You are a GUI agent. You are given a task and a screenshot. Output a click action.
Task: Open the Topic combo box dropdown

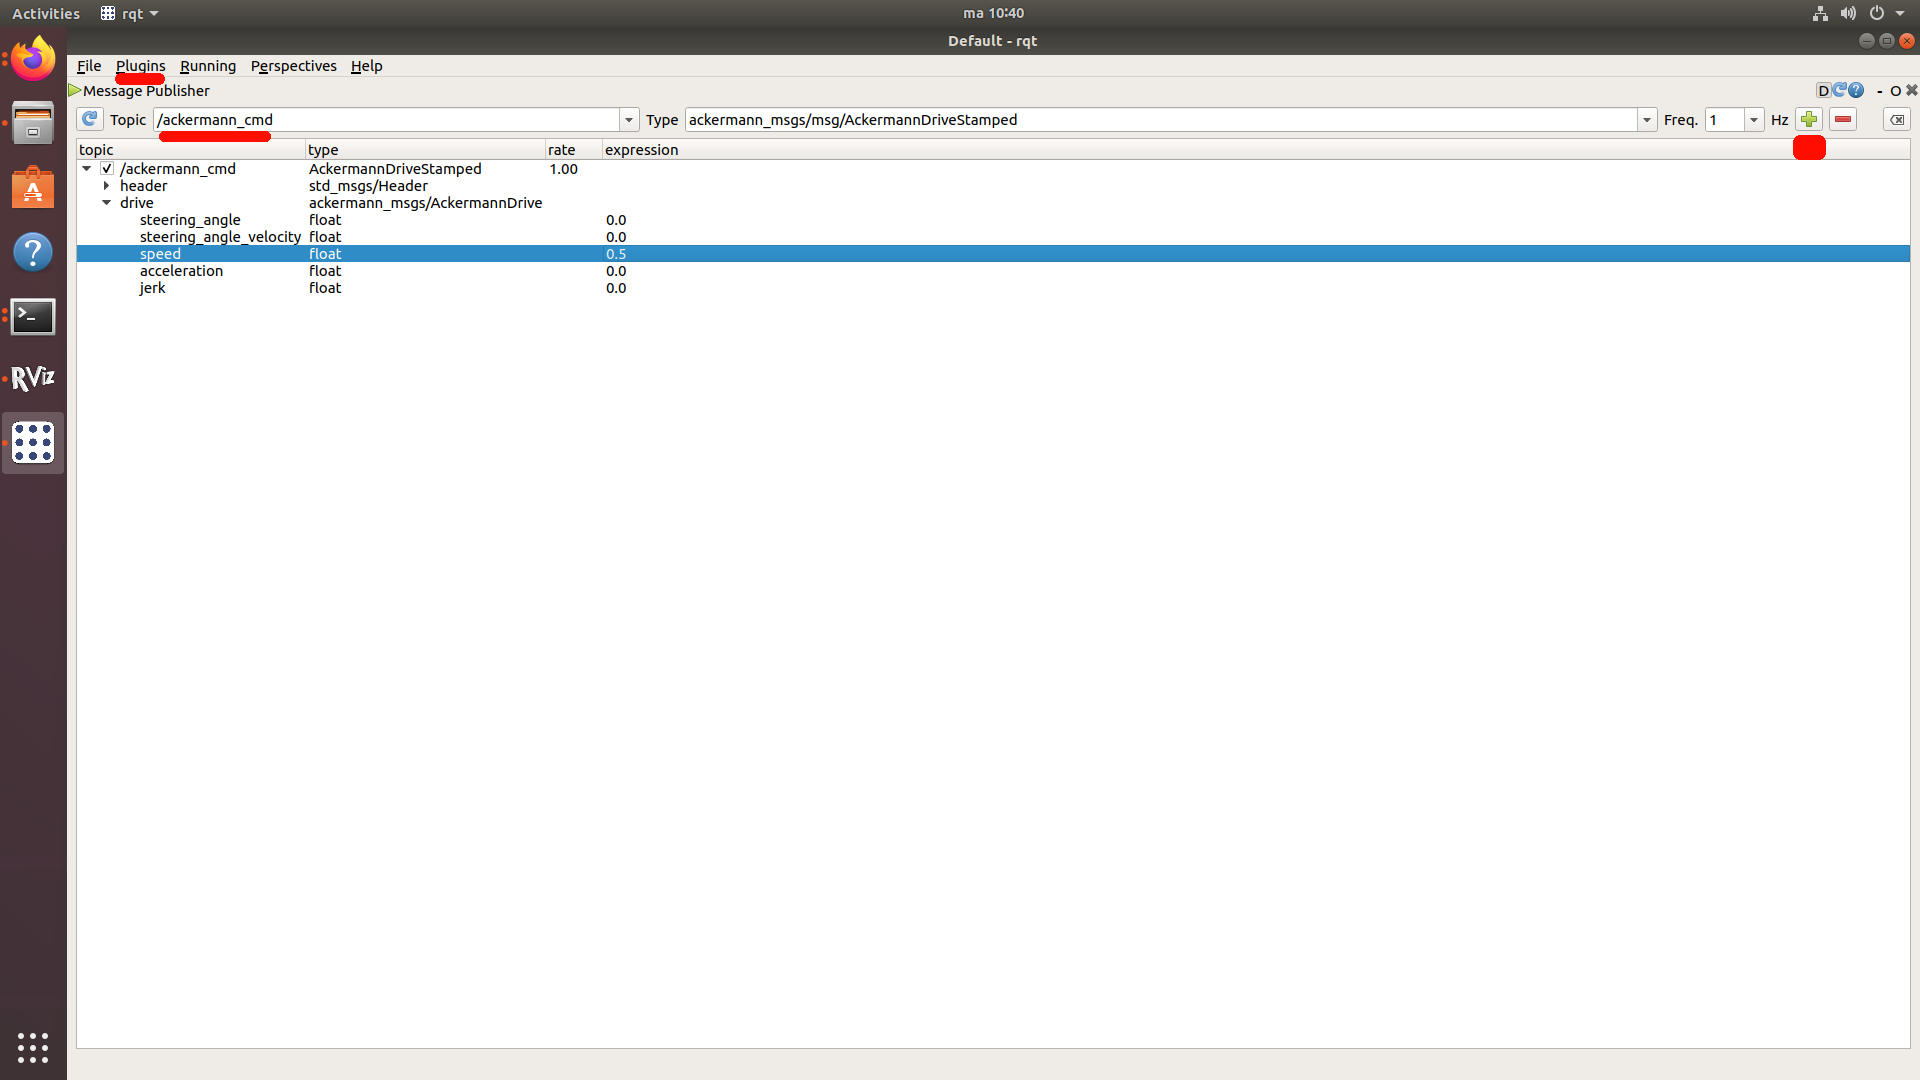[x=628, y=120]
